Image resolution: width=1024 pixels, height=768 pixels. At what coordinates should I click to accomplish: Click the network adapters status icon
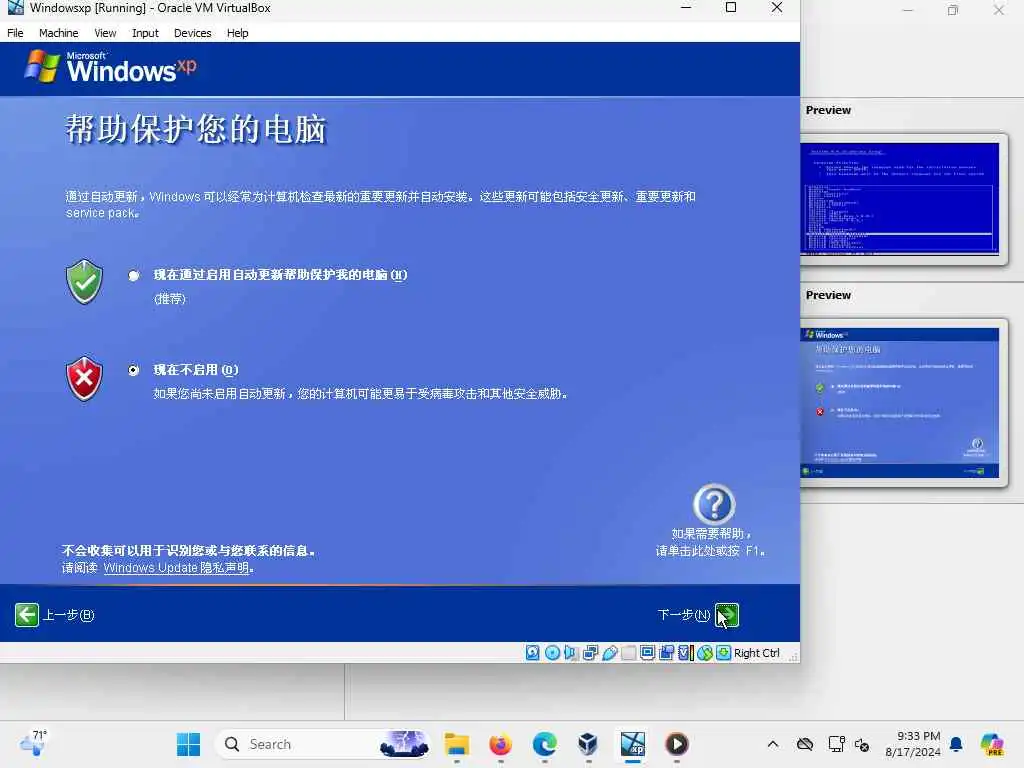pyautogui.click(x=590, y=652)
